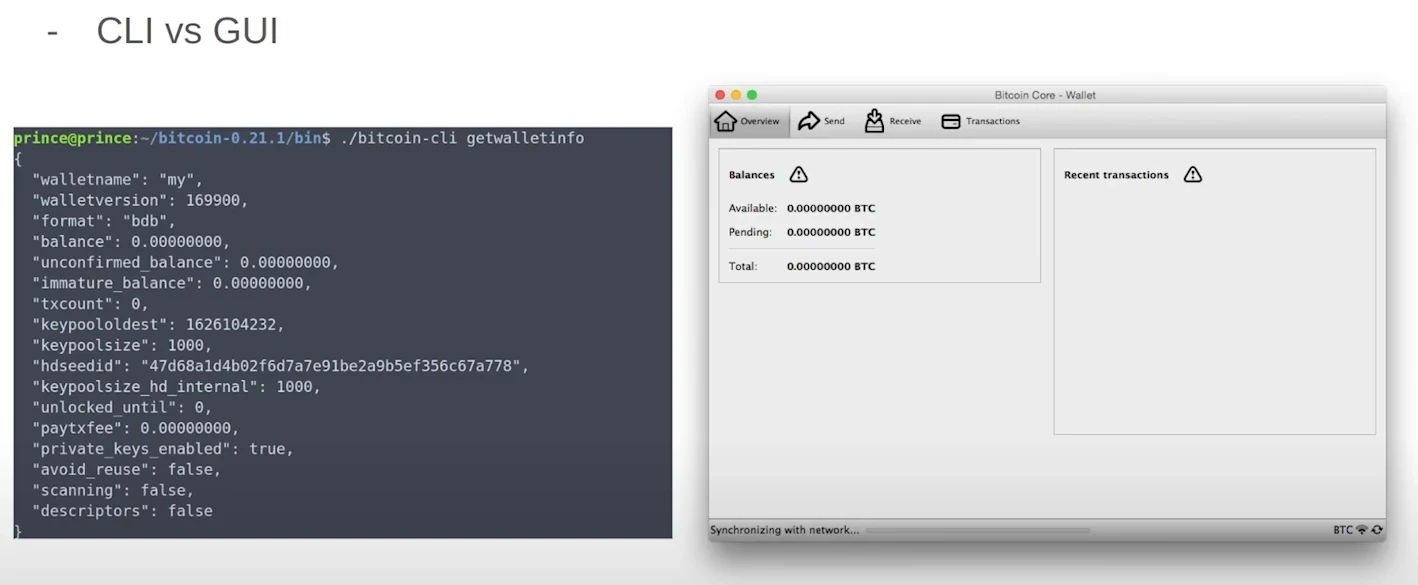
Task: Click the Synchronizing with network status text
Action: click(x=784, y=530)
